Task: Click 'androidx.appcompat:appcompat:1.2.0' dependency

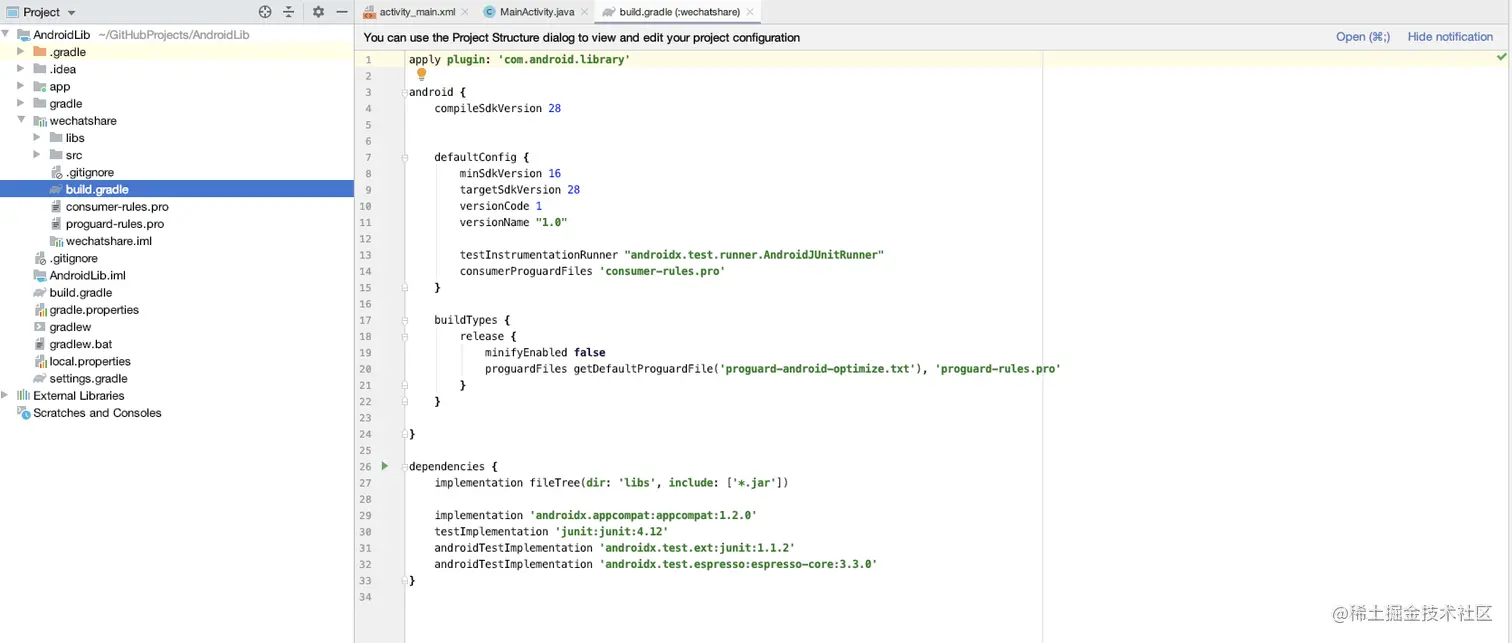Action: pyautogui.click(x=643, y=515)
